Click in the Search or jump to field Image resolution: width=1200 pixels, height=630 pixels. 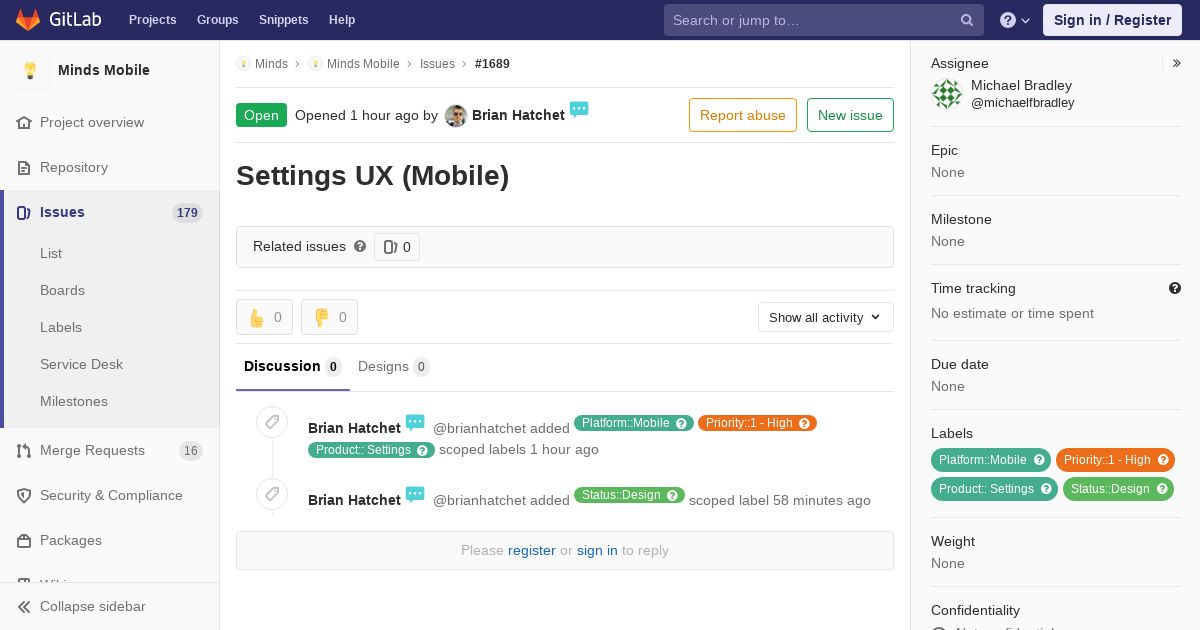(x=824, y=20)
